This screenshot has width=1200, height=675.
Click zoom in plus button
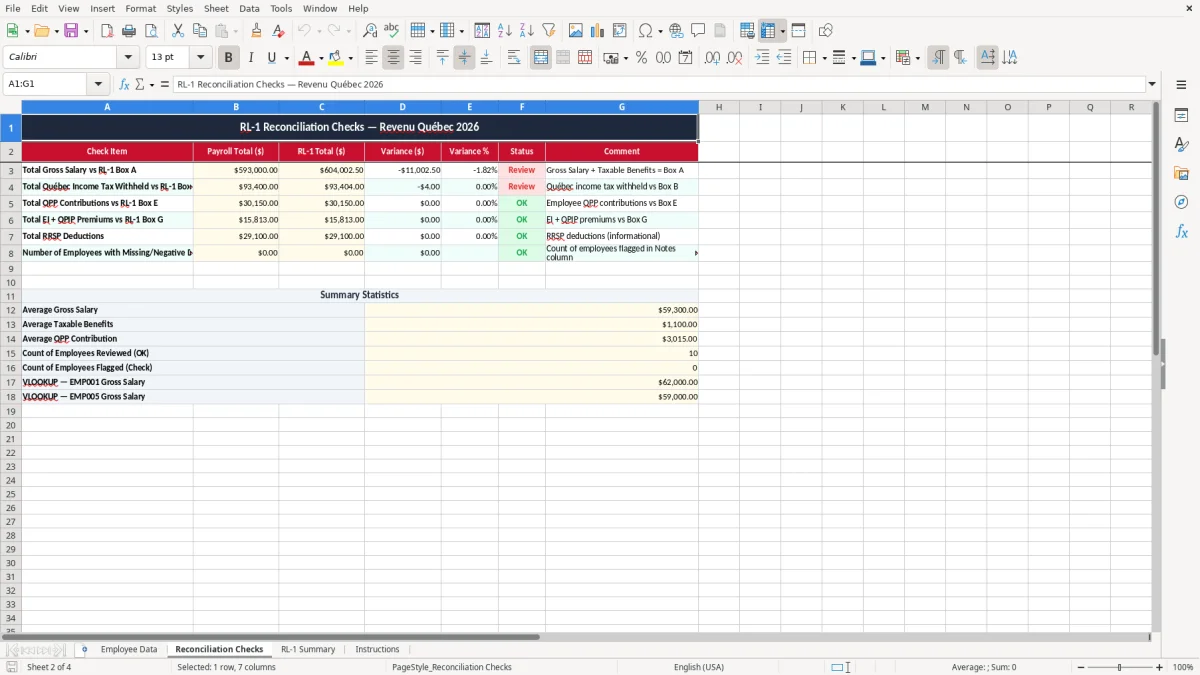tap(1160, 667)
